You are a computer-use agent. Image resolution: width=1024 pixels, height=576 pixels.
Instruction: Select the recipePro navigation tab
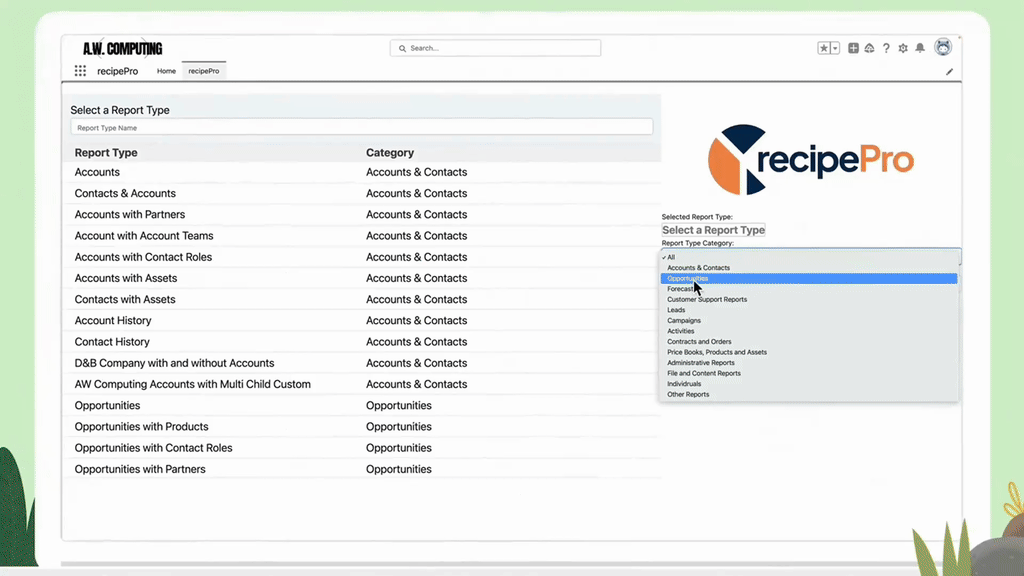click(x=204, y=71)
